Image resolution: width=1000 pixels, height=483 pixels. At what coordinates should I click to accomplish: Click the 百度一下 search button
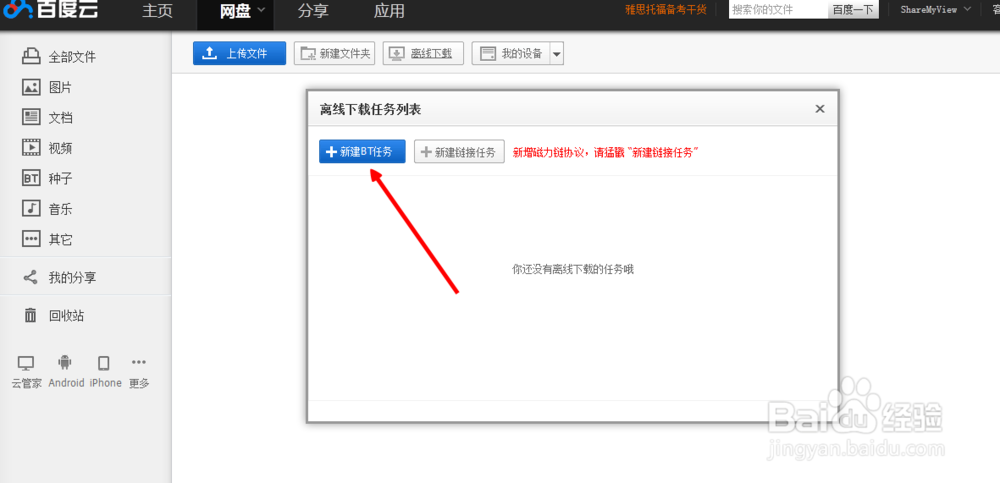click(853, 10)
